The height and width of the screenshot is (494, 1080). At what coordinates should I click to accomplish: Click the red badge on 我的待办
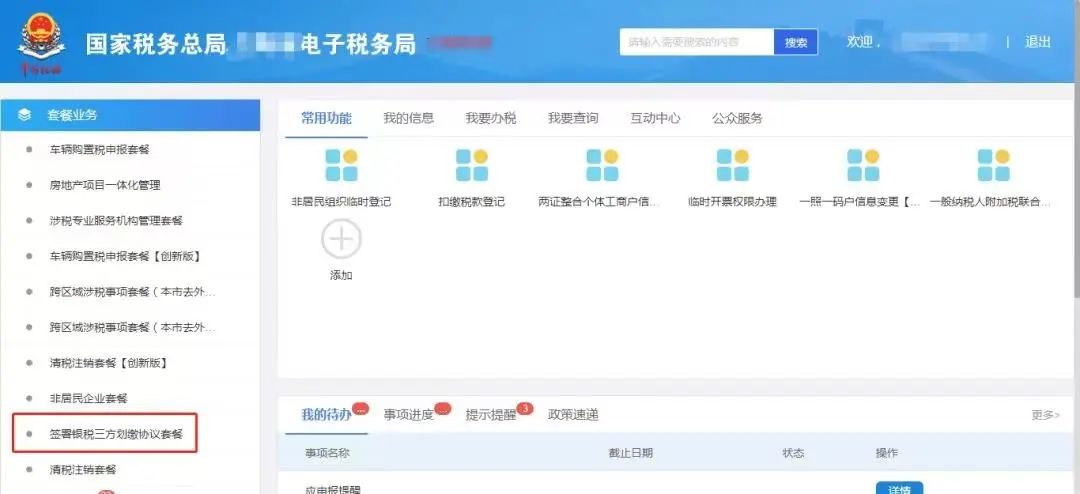click(360, 409)
